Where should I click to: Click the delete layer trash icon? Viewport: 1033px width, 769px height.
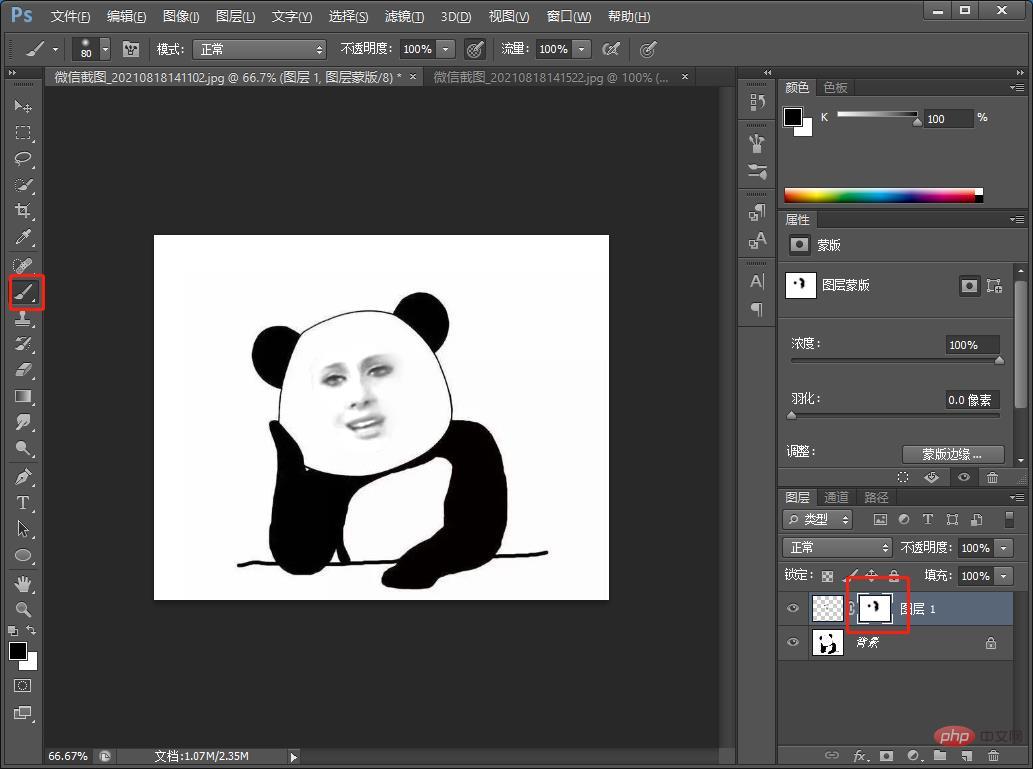pos(992,756)
